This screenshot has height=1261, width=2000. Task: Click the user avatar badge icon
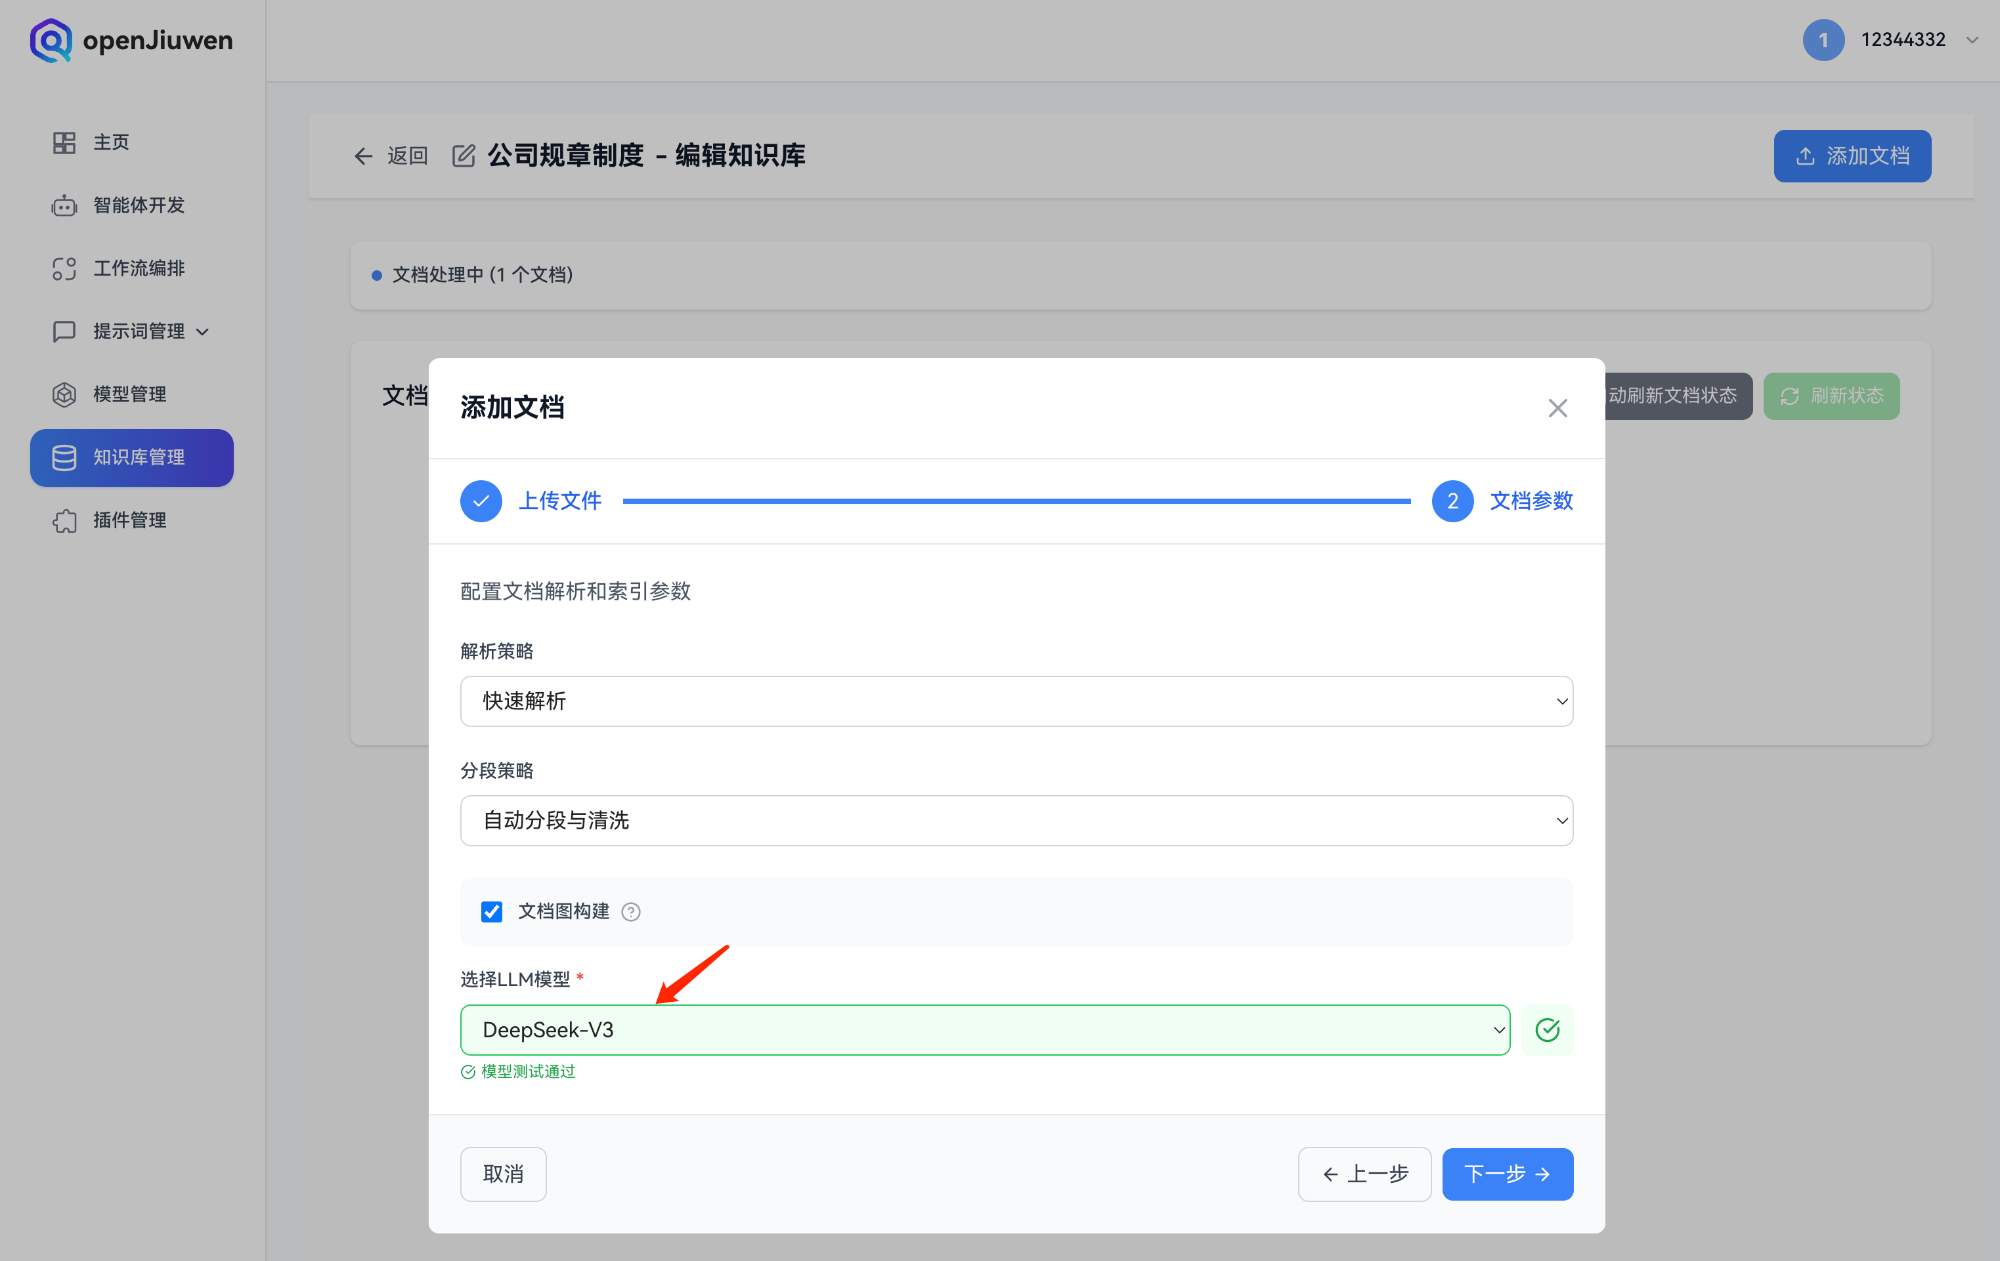1823,40
